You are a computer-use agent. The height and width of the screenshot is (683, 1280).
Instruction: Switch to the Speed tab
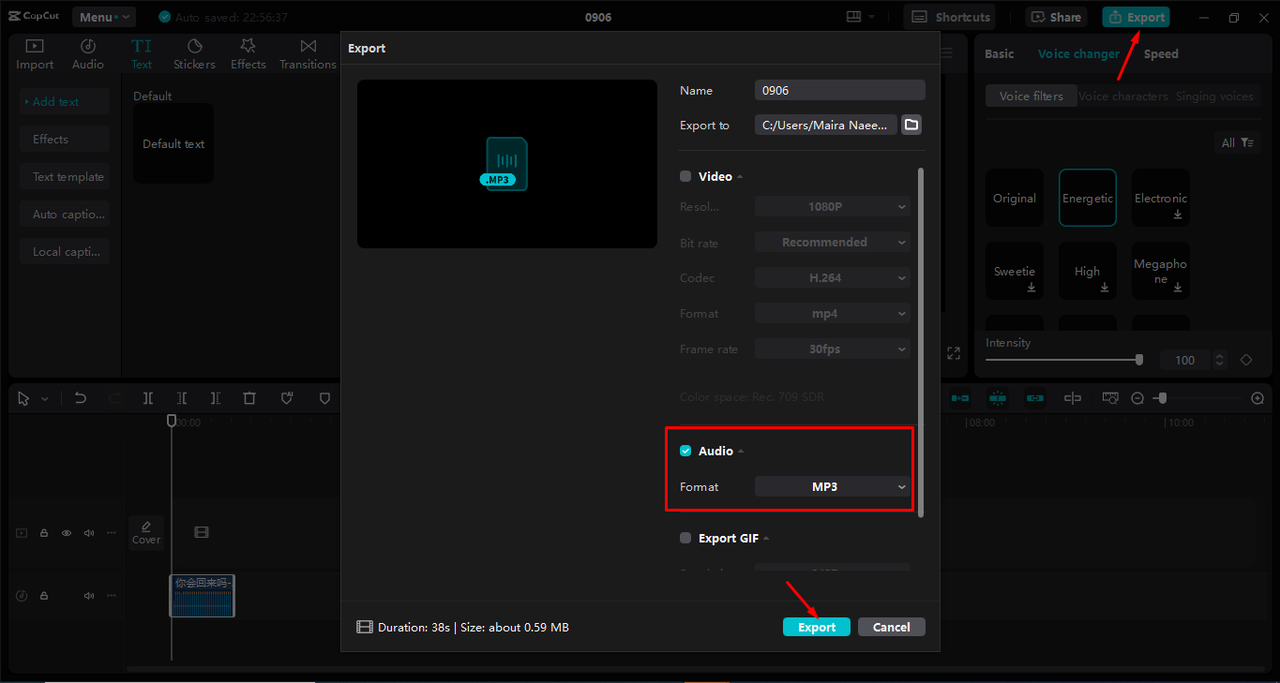pos(1161,54)
